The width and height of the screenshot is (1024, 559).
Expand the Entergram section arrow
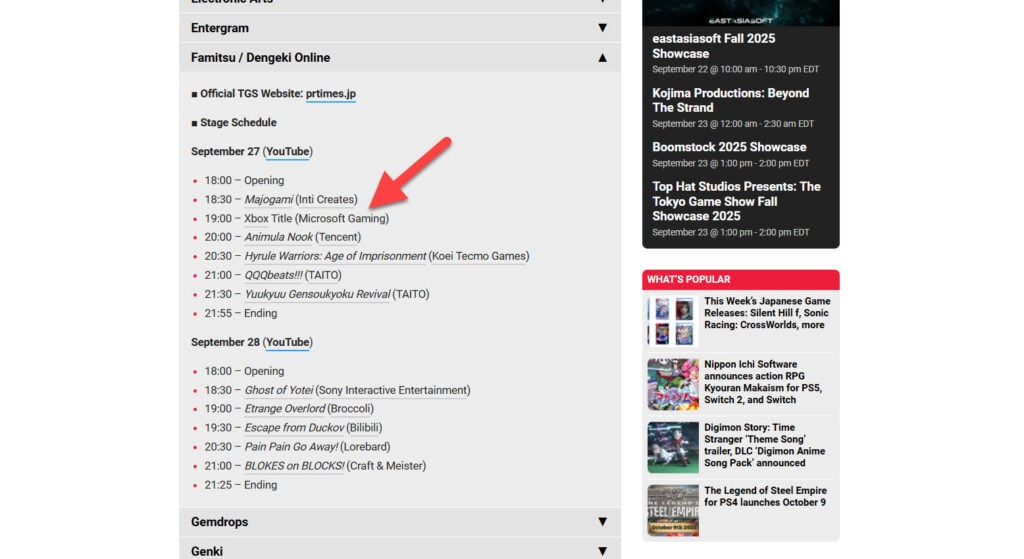coord(602,28)
